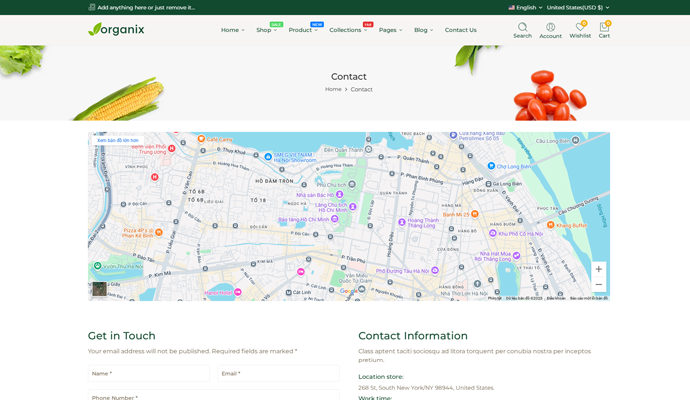This screenshot has width=690, height=400.
Task: Zoom in on the map
Action: click(598, 269)
